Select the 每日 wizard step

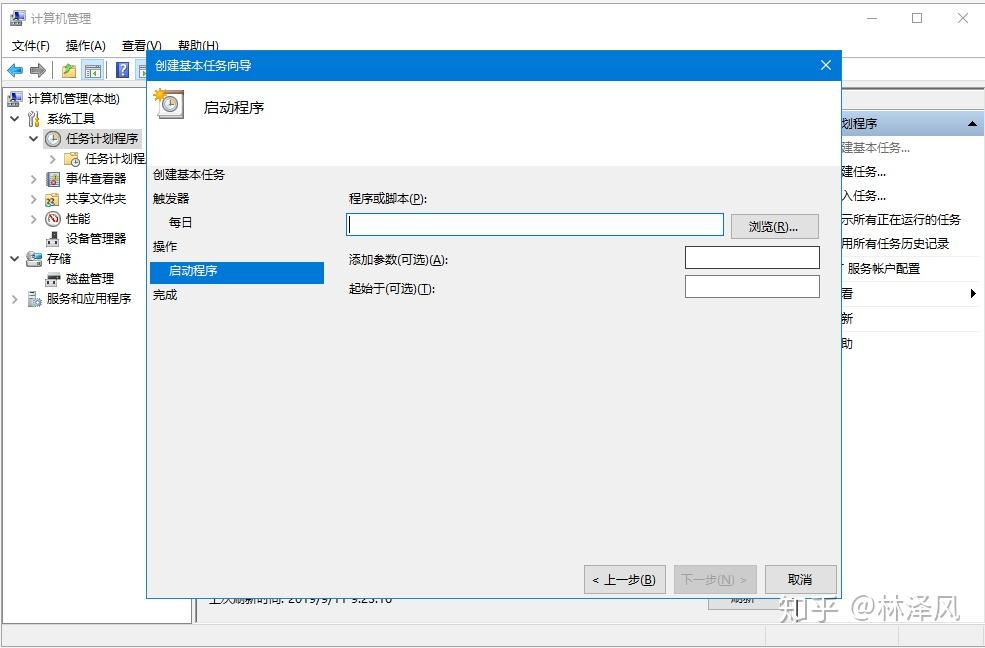(180, 222)
